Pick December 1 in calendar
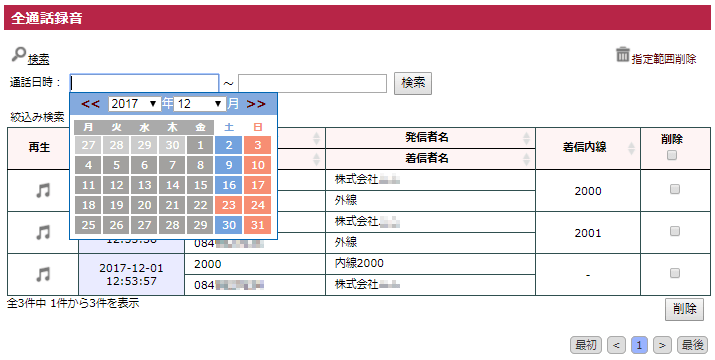The height and width of the screenshot is (360, 715). pos(201,145)
